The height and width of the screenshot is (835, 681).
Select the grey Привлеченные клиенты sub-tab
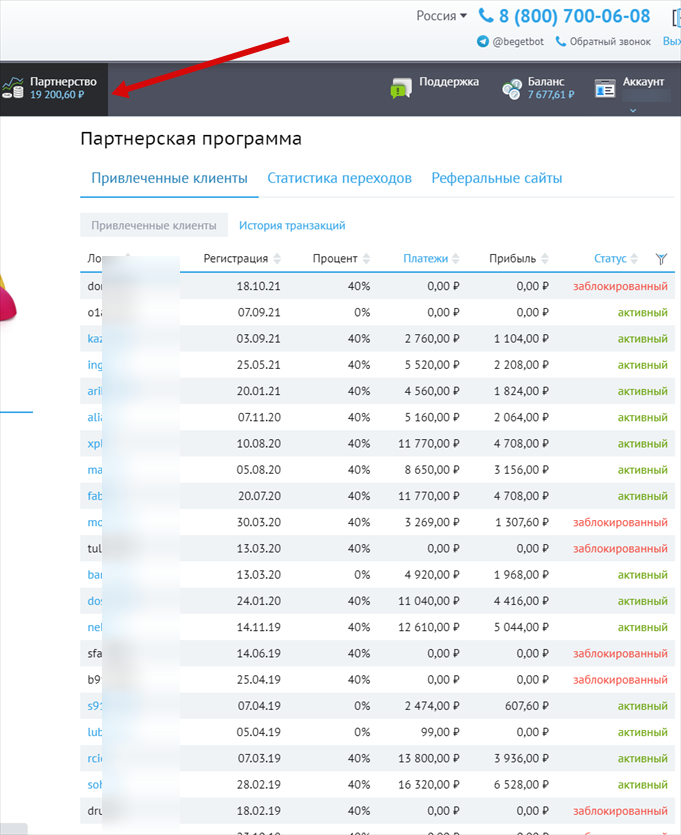pyautogui.click(x=154, y=225)
